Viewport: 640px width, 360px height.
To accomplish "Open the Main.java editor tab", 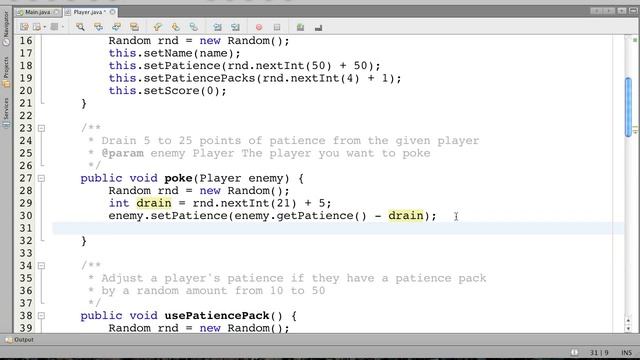I will 38,12.
